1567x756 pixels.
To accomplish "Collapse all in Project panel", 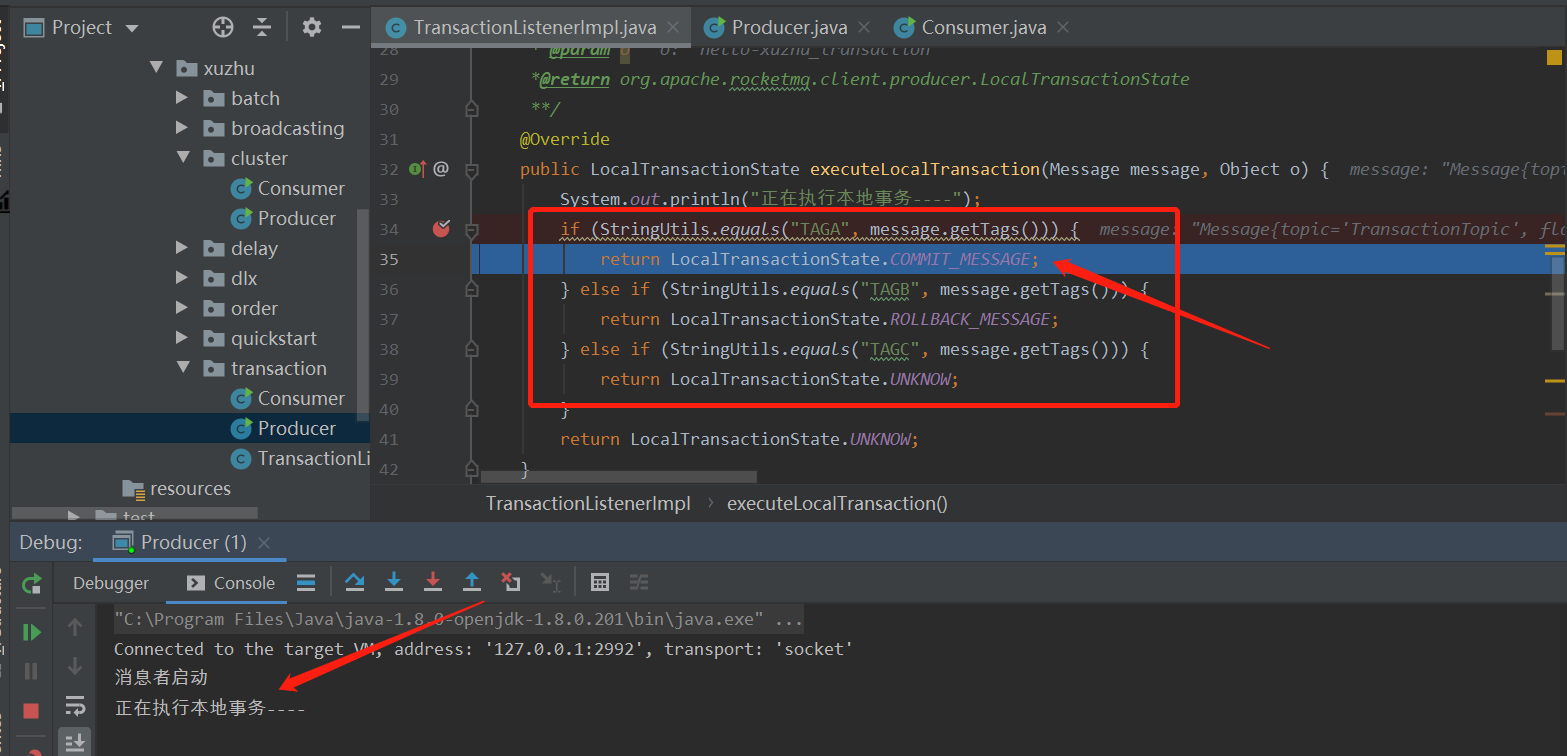I will pyautogui.click(x=262, y=27).
